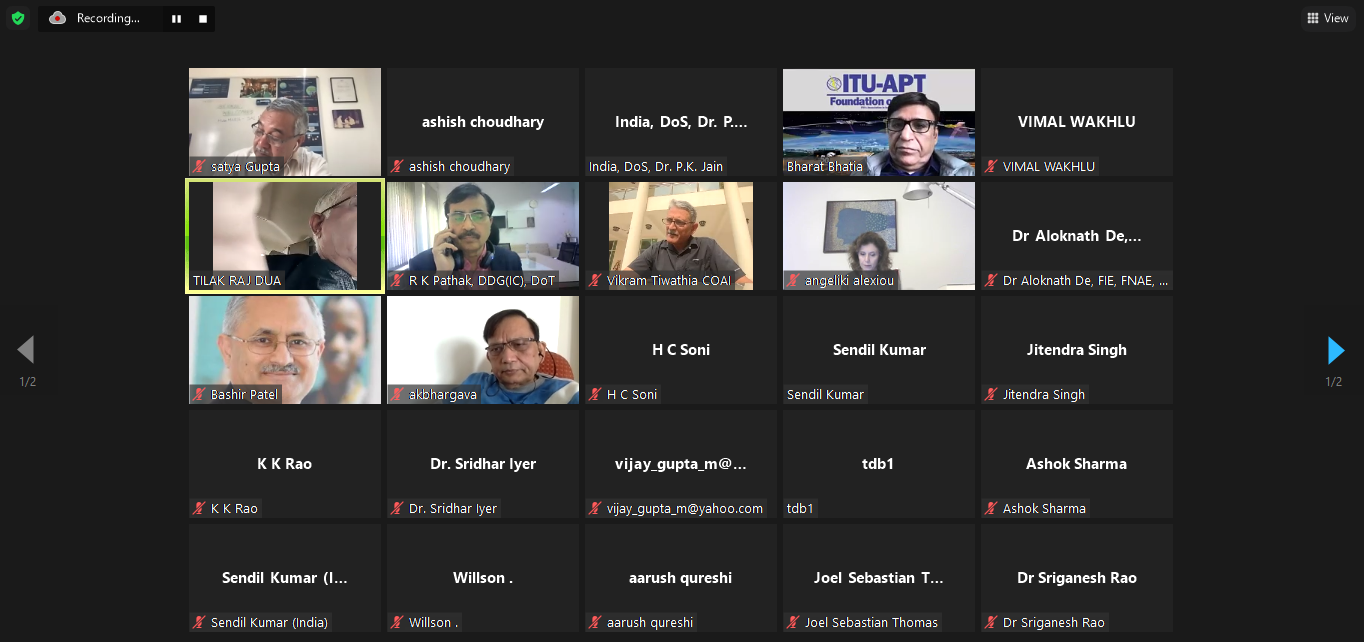Viewport: 1364px width, 642px height.
Task: Click the Recording... status label
Action: pos(108,18)
